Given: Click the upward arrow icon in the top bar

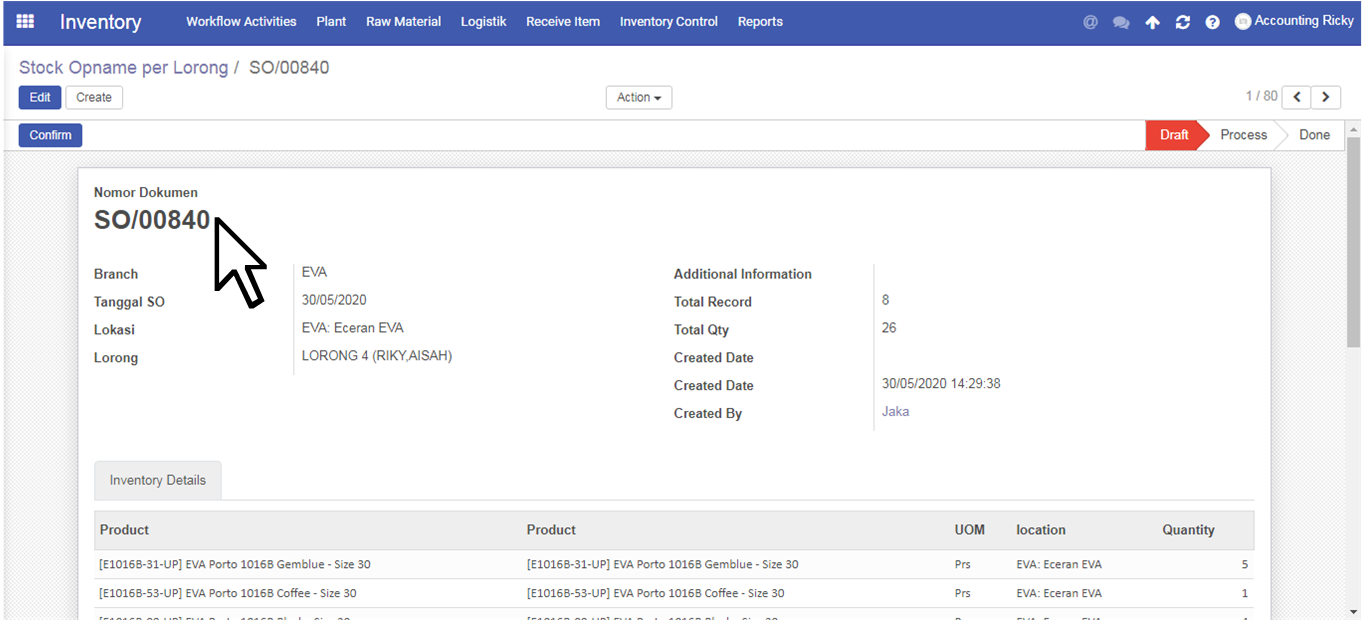Looking at the screenshot, I should coord(1152,22).
